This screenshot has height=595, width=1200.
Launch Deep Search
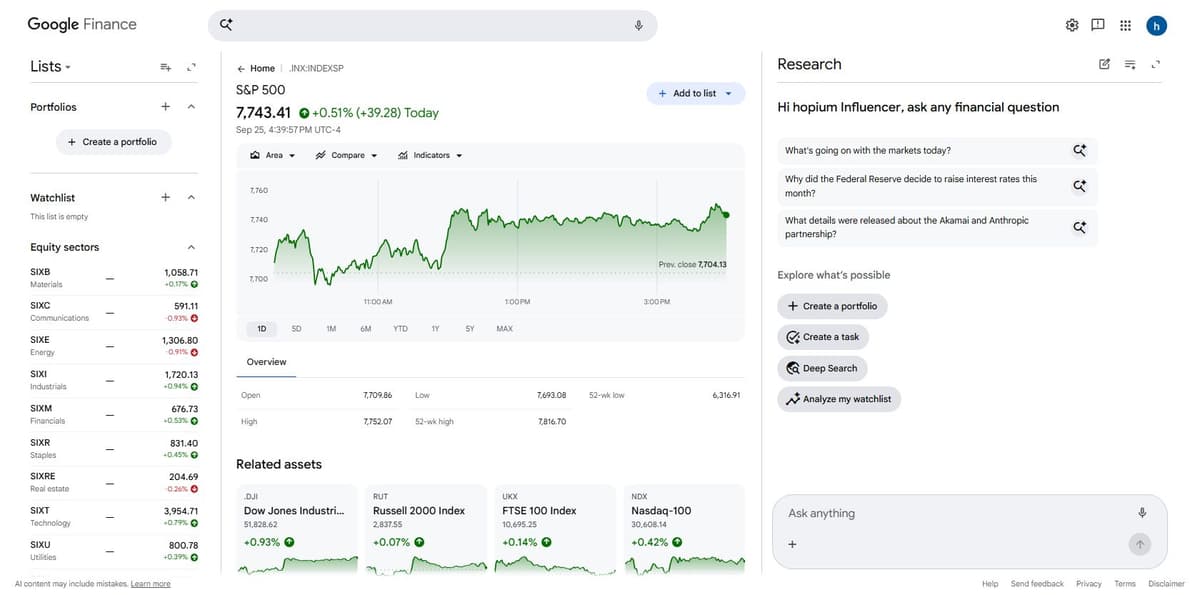click(822, 368)
